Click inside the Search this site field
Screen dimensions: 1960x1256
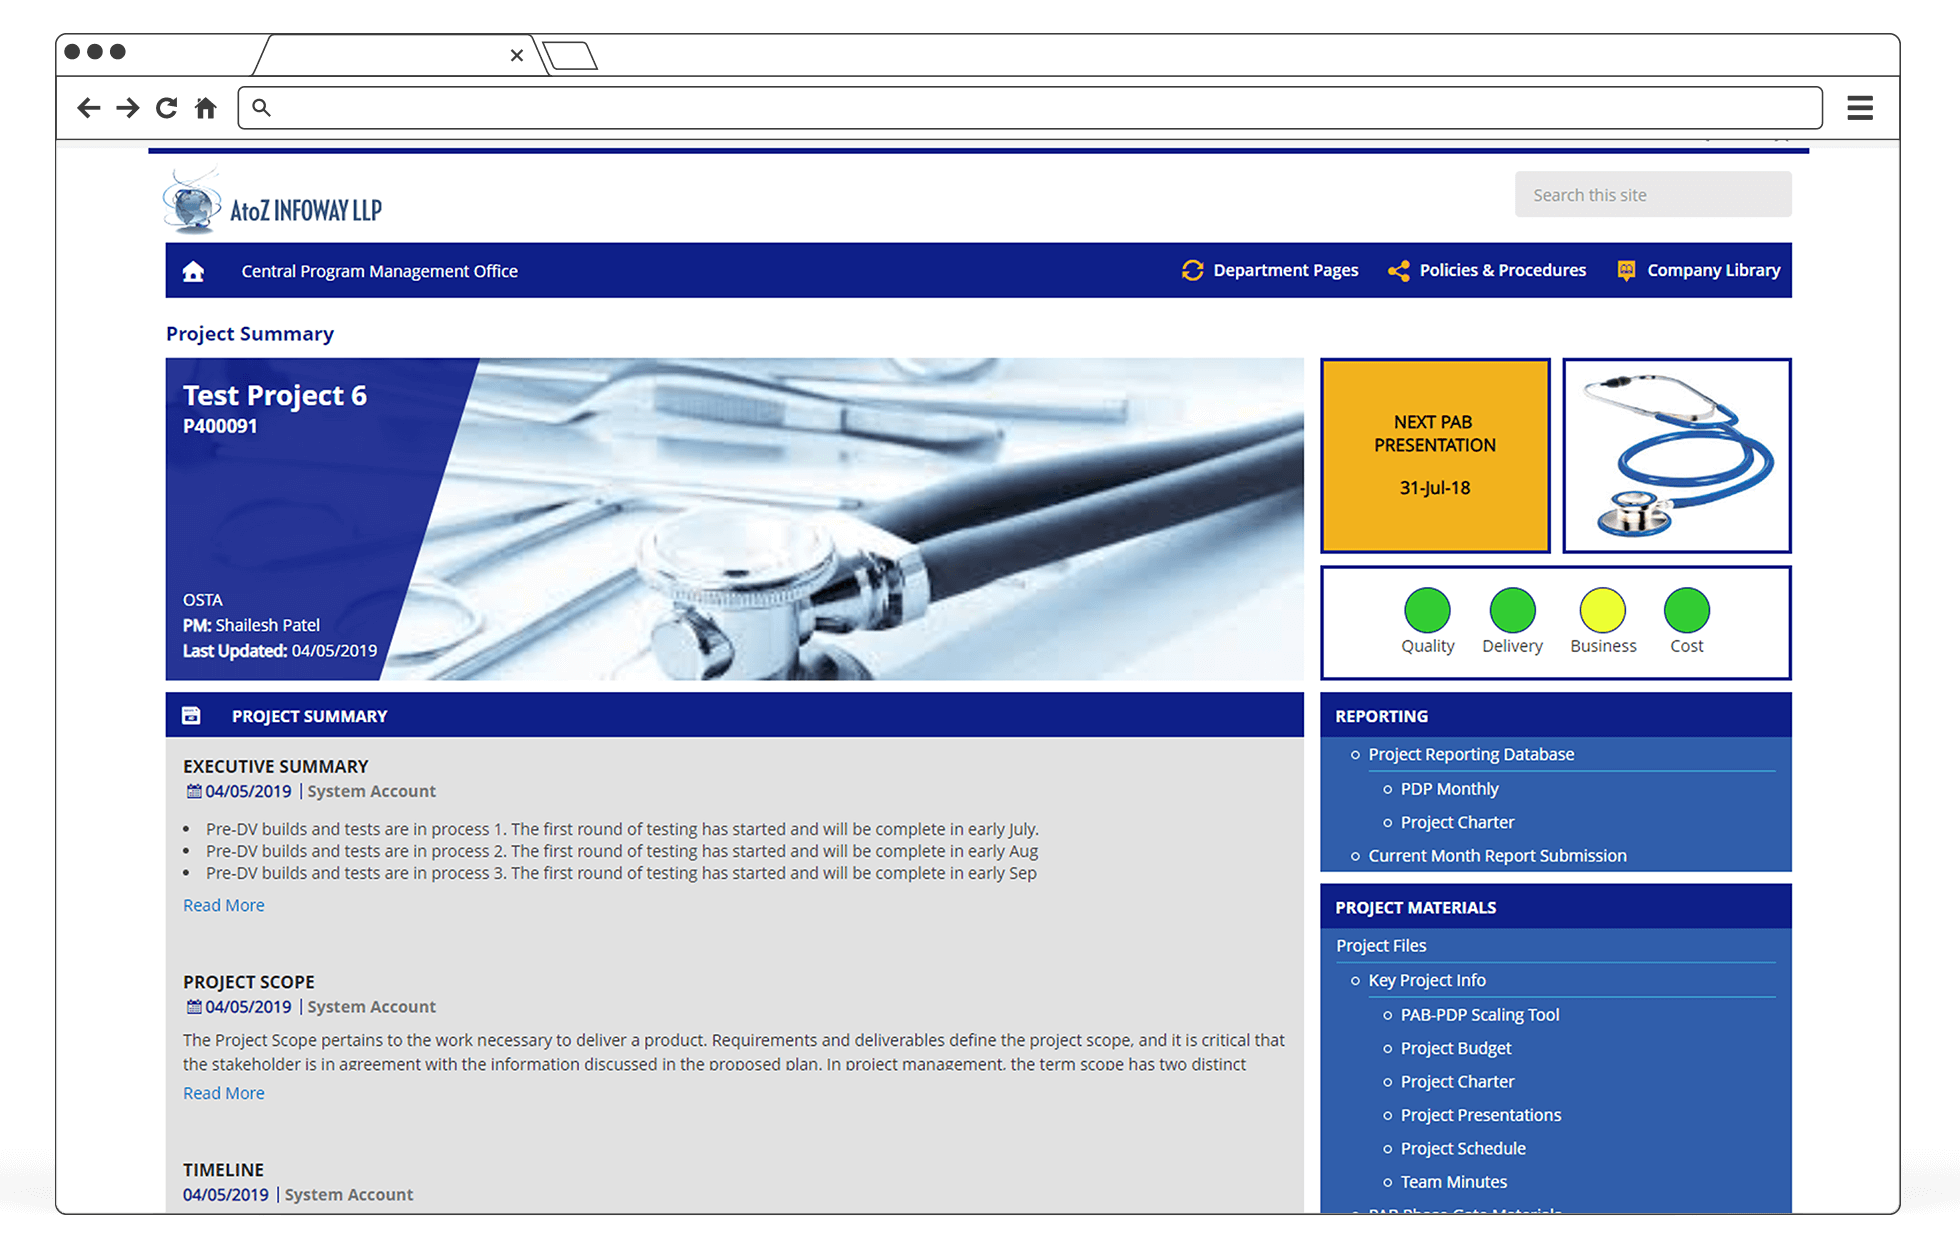[1652, 194]
